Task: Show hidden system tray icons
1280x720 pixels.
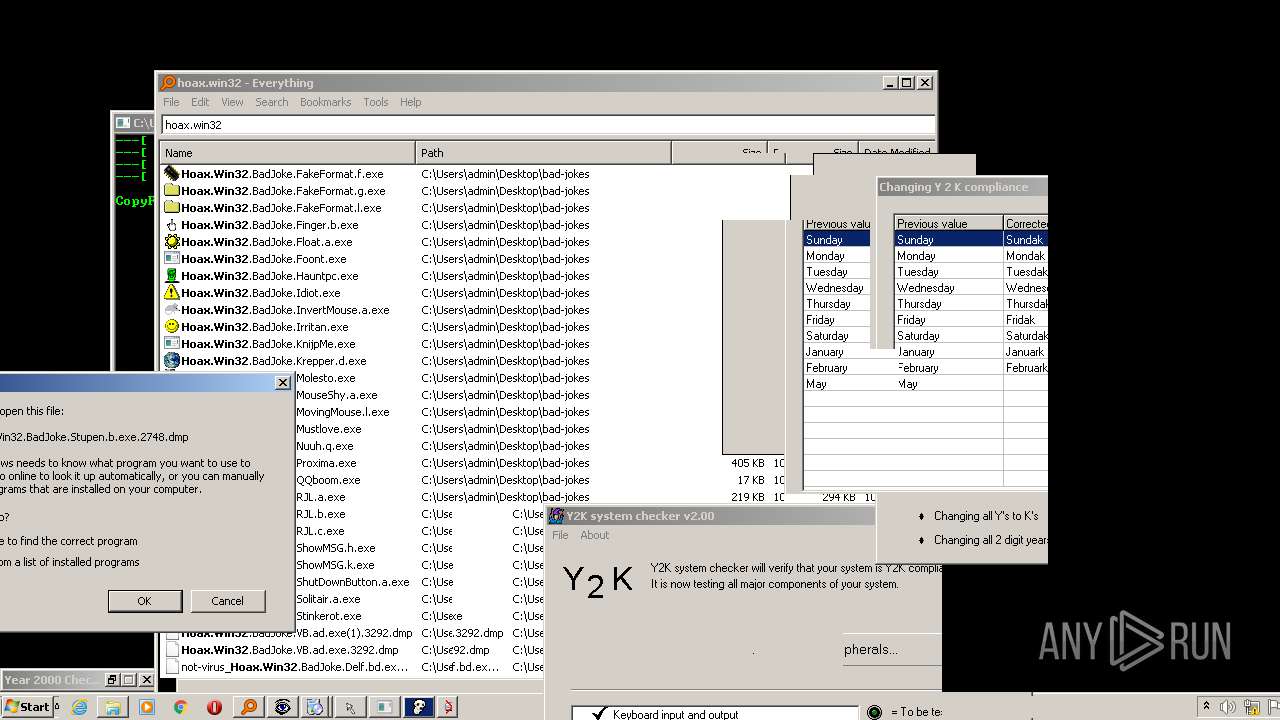Action: [x=1206, y=706]
